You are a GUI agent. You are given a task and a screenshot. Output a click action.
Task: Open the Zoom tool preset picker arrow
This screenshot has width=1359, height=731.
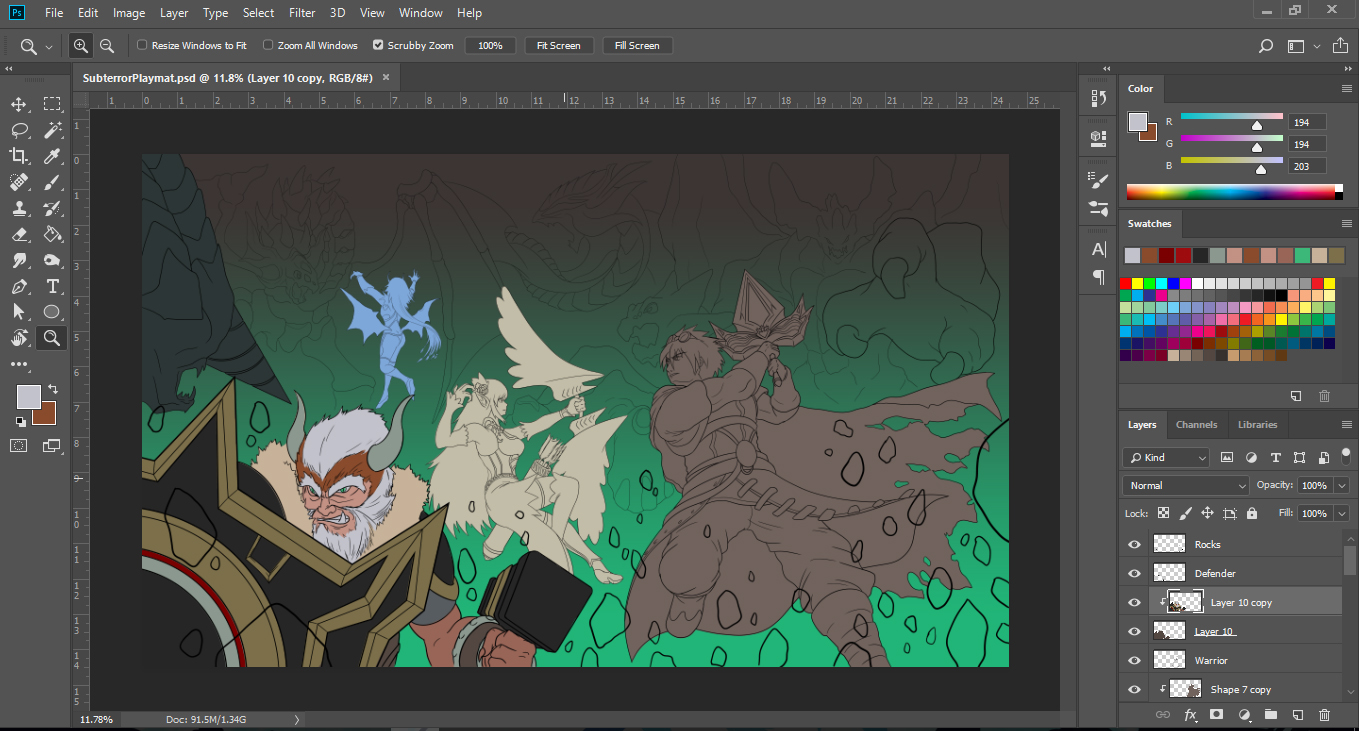[x=49, y=47]
